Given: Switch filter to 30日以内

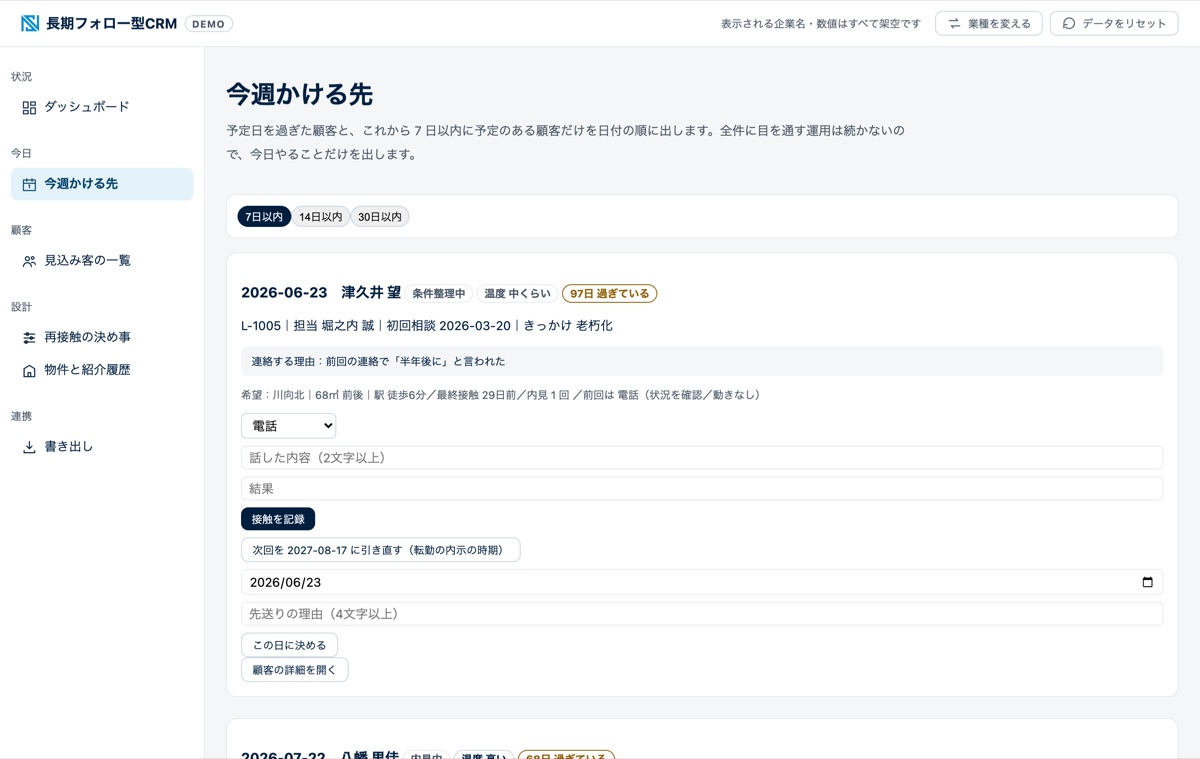Looking at the screenshot, I should (x=380, y=217).
